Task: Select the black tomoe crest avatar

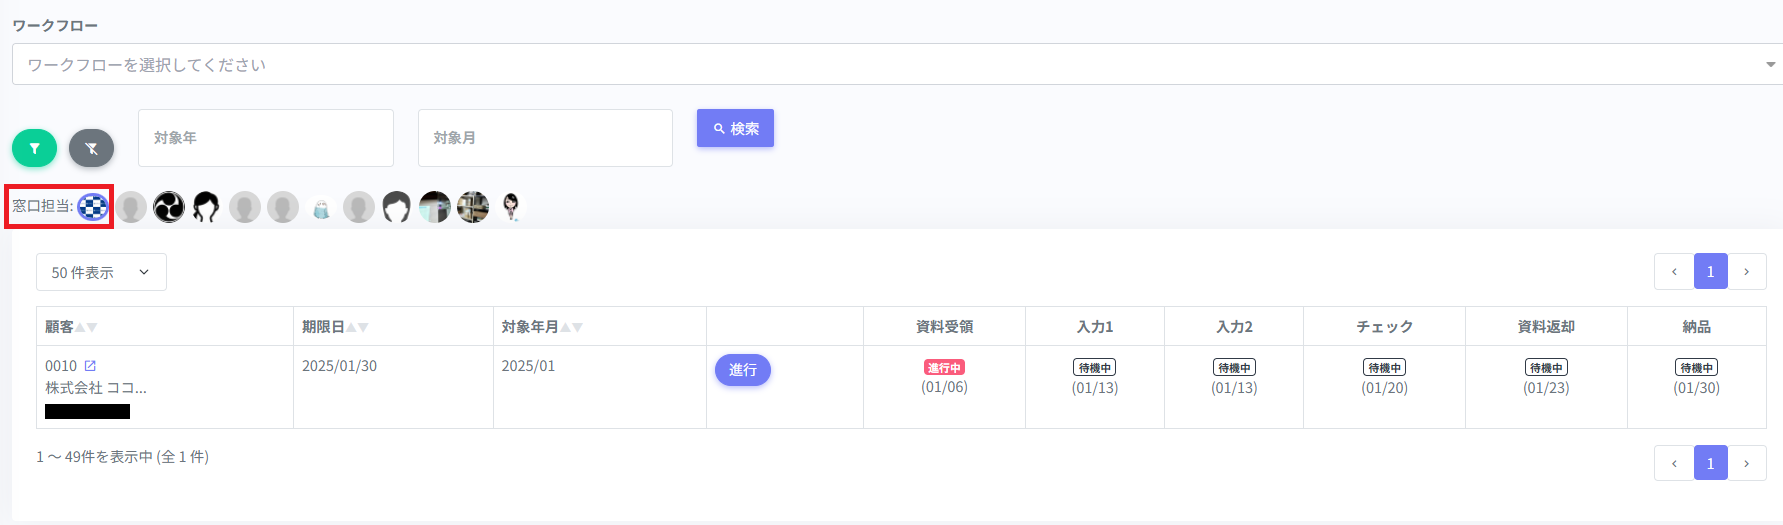Action: (169, 207)
